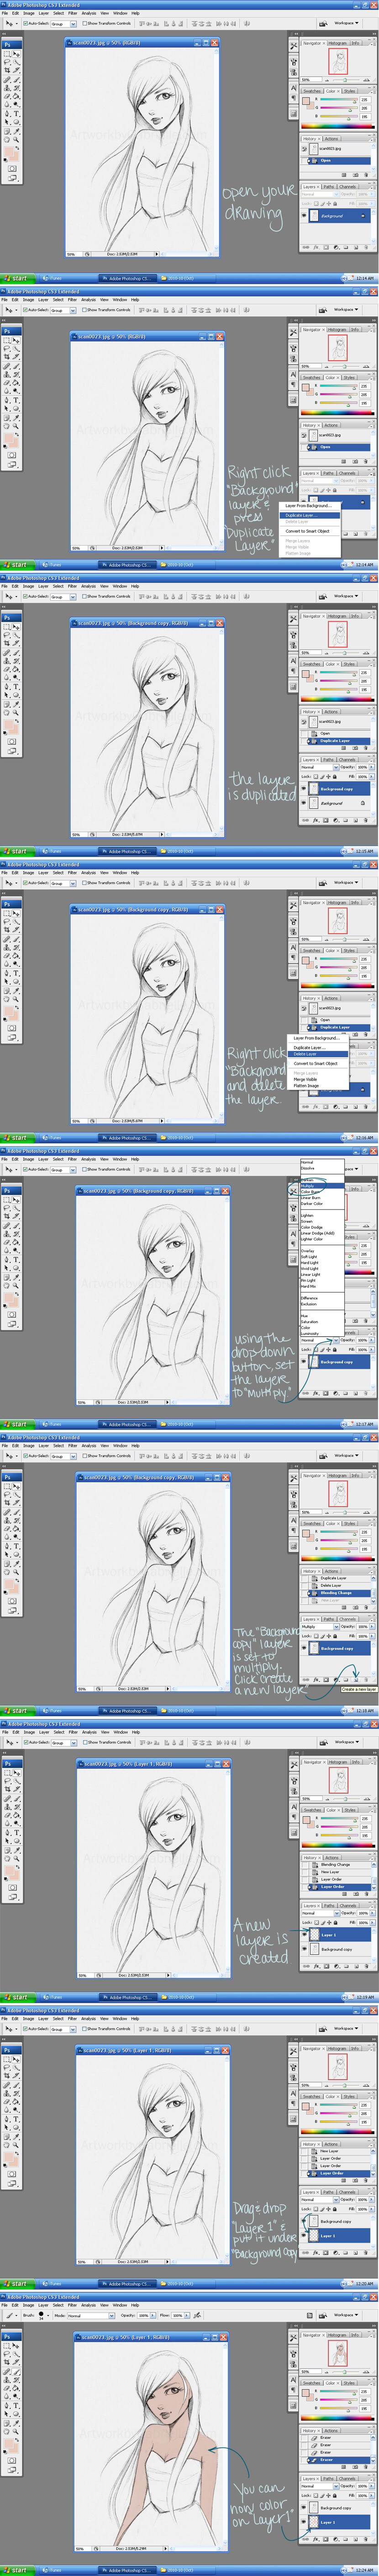Image resolution: width=379 pixels, height=2576 pixels.
Task: Select 'Background copy' layer row in 'You can now color' screenshot
Action: click(335, 2508)
